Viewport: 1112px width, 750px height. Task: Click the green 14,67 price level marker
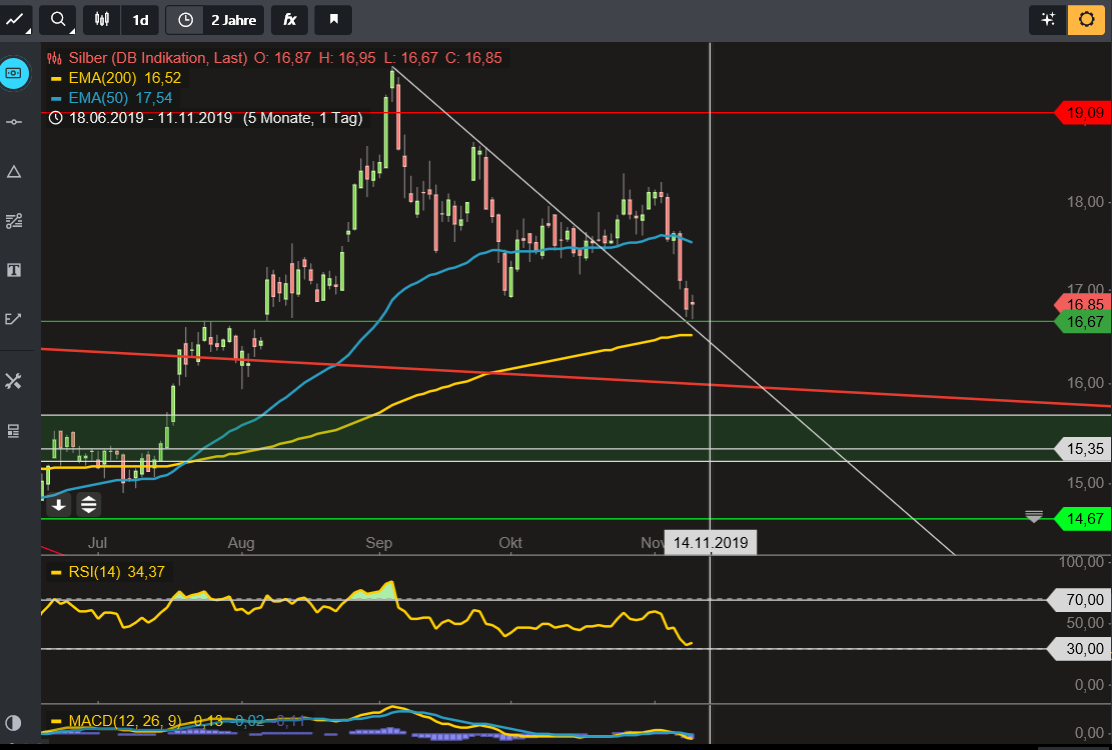click(x=1085, y=519)
